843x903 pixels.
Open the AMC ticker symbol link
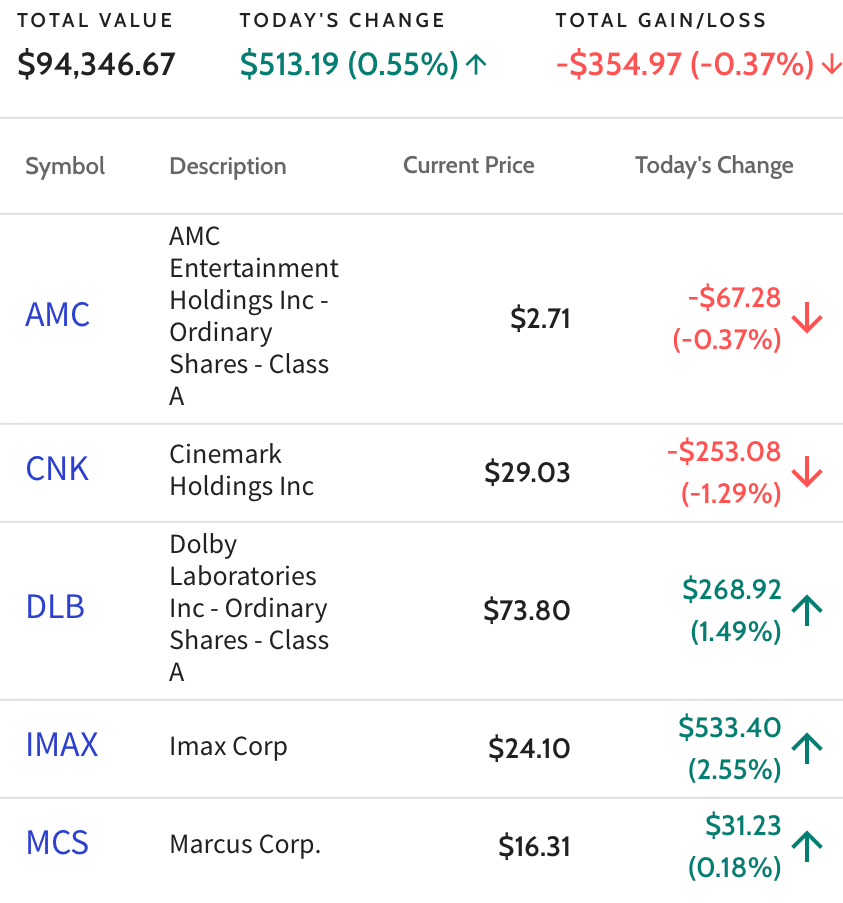pos(58,314)
